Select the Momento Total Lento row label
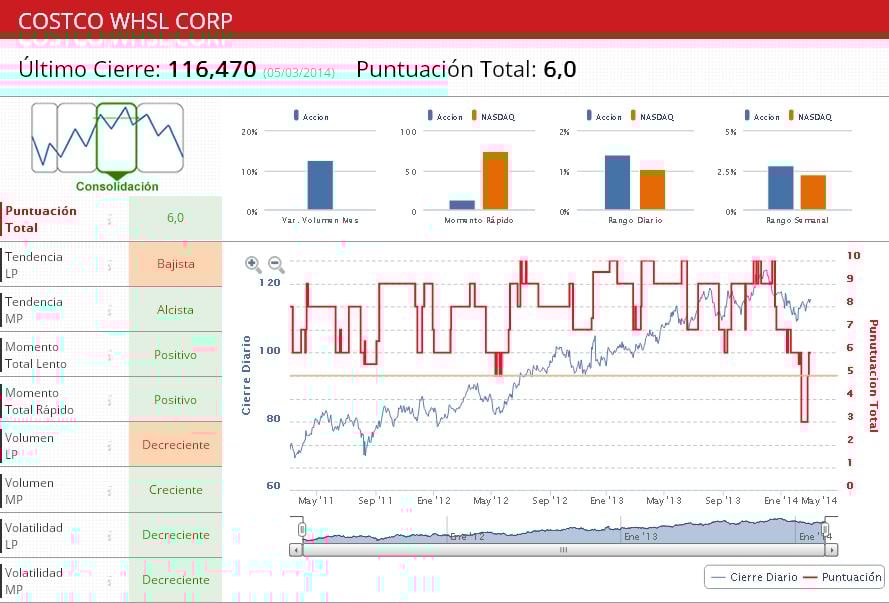The height and width of the screenshot is (603, 889). [x=36, y=355]
